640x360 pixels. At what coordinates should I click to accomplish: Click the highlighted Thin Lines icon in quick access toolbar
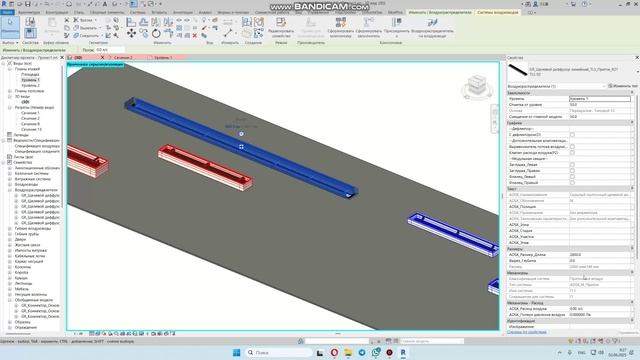coord(133,4)
